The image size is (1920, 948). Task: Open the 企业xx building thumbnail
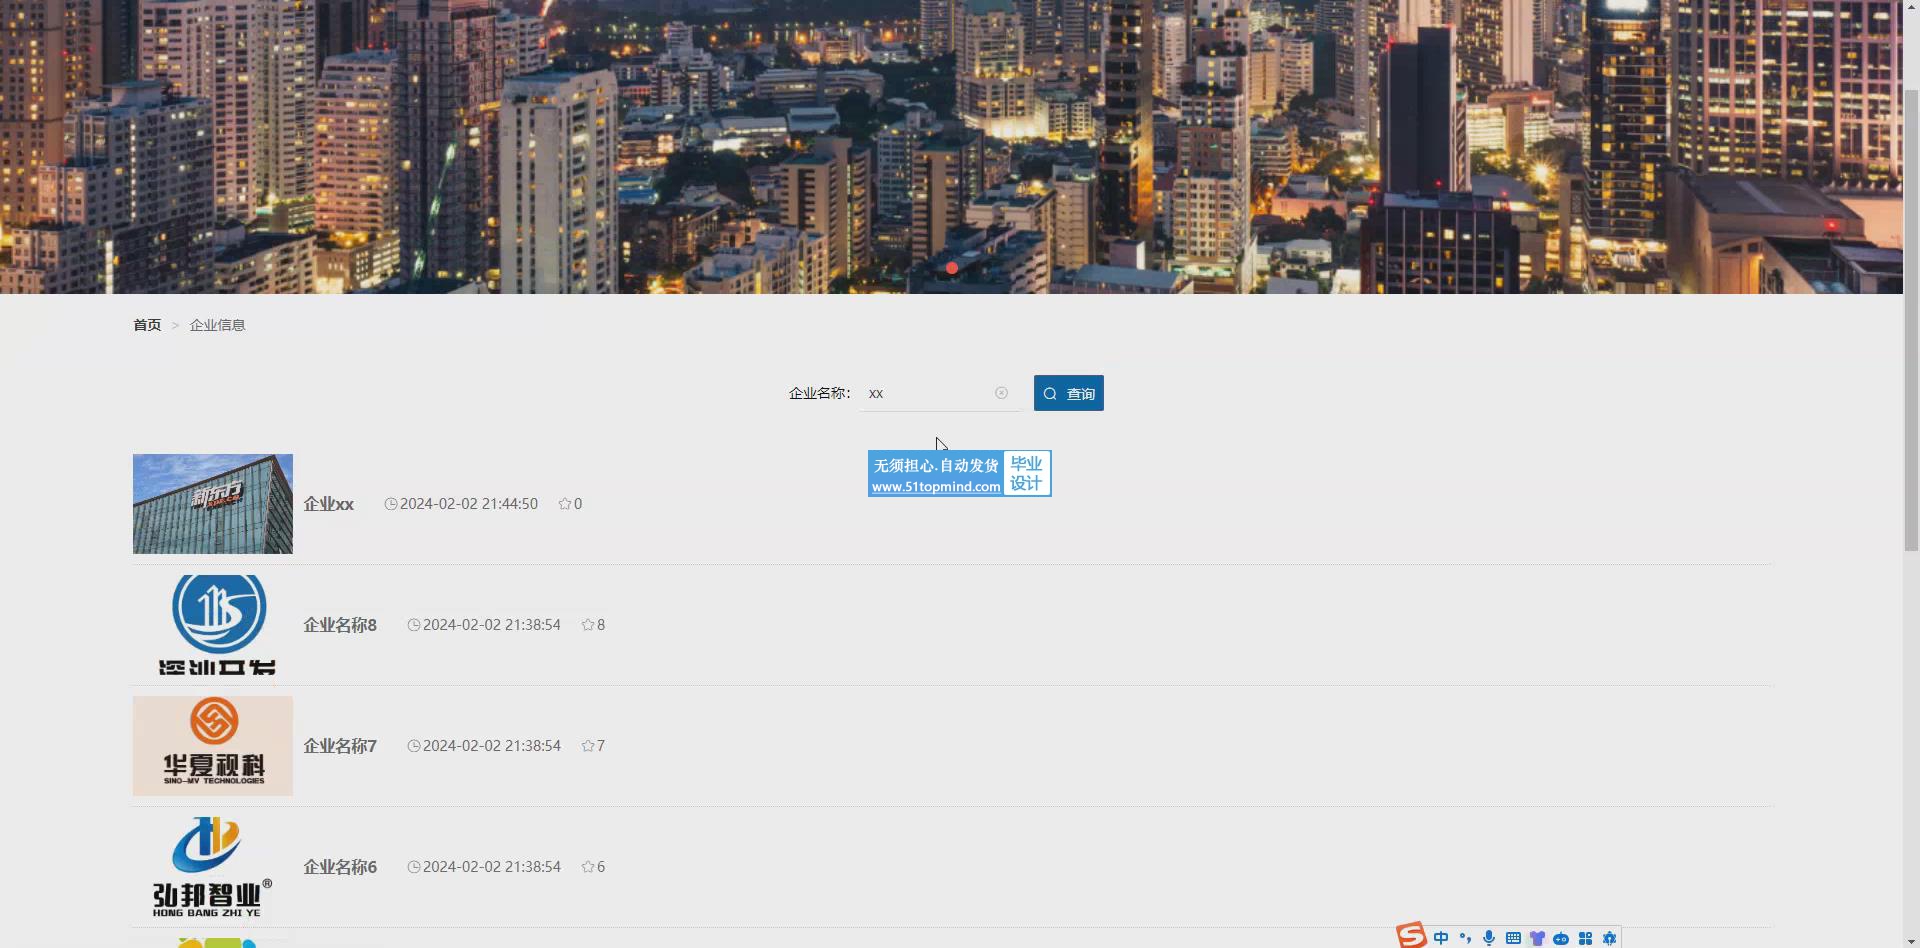coord(213,504)
